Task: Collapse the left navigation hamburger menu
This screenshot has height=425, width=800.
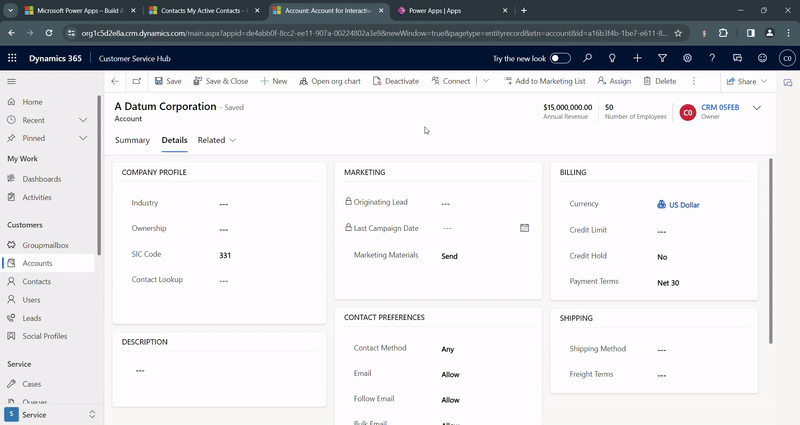Action: [12, 81]
